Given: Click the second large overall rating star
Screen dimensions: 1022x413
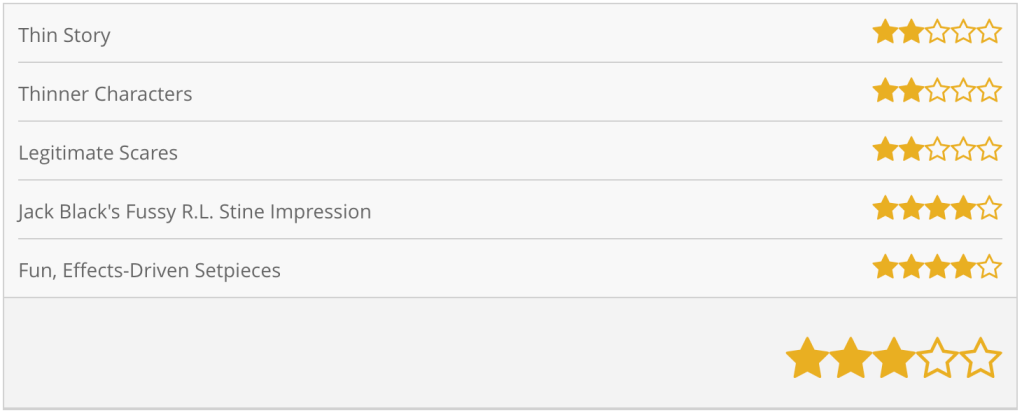Looking at the screenshot, I should [850, 359].
